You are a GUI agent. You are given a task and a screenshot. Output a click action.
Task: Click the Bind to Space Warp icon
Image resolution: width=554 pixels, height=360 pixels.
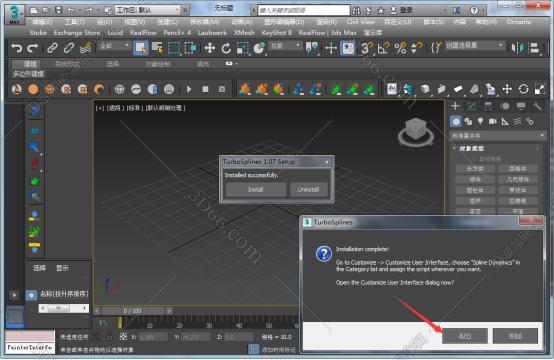[x=86, y=48]
